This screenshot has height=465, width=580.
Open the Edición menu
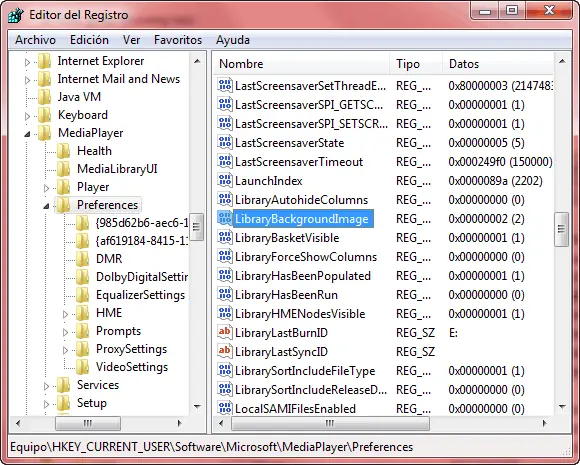[x=90, y=40]
